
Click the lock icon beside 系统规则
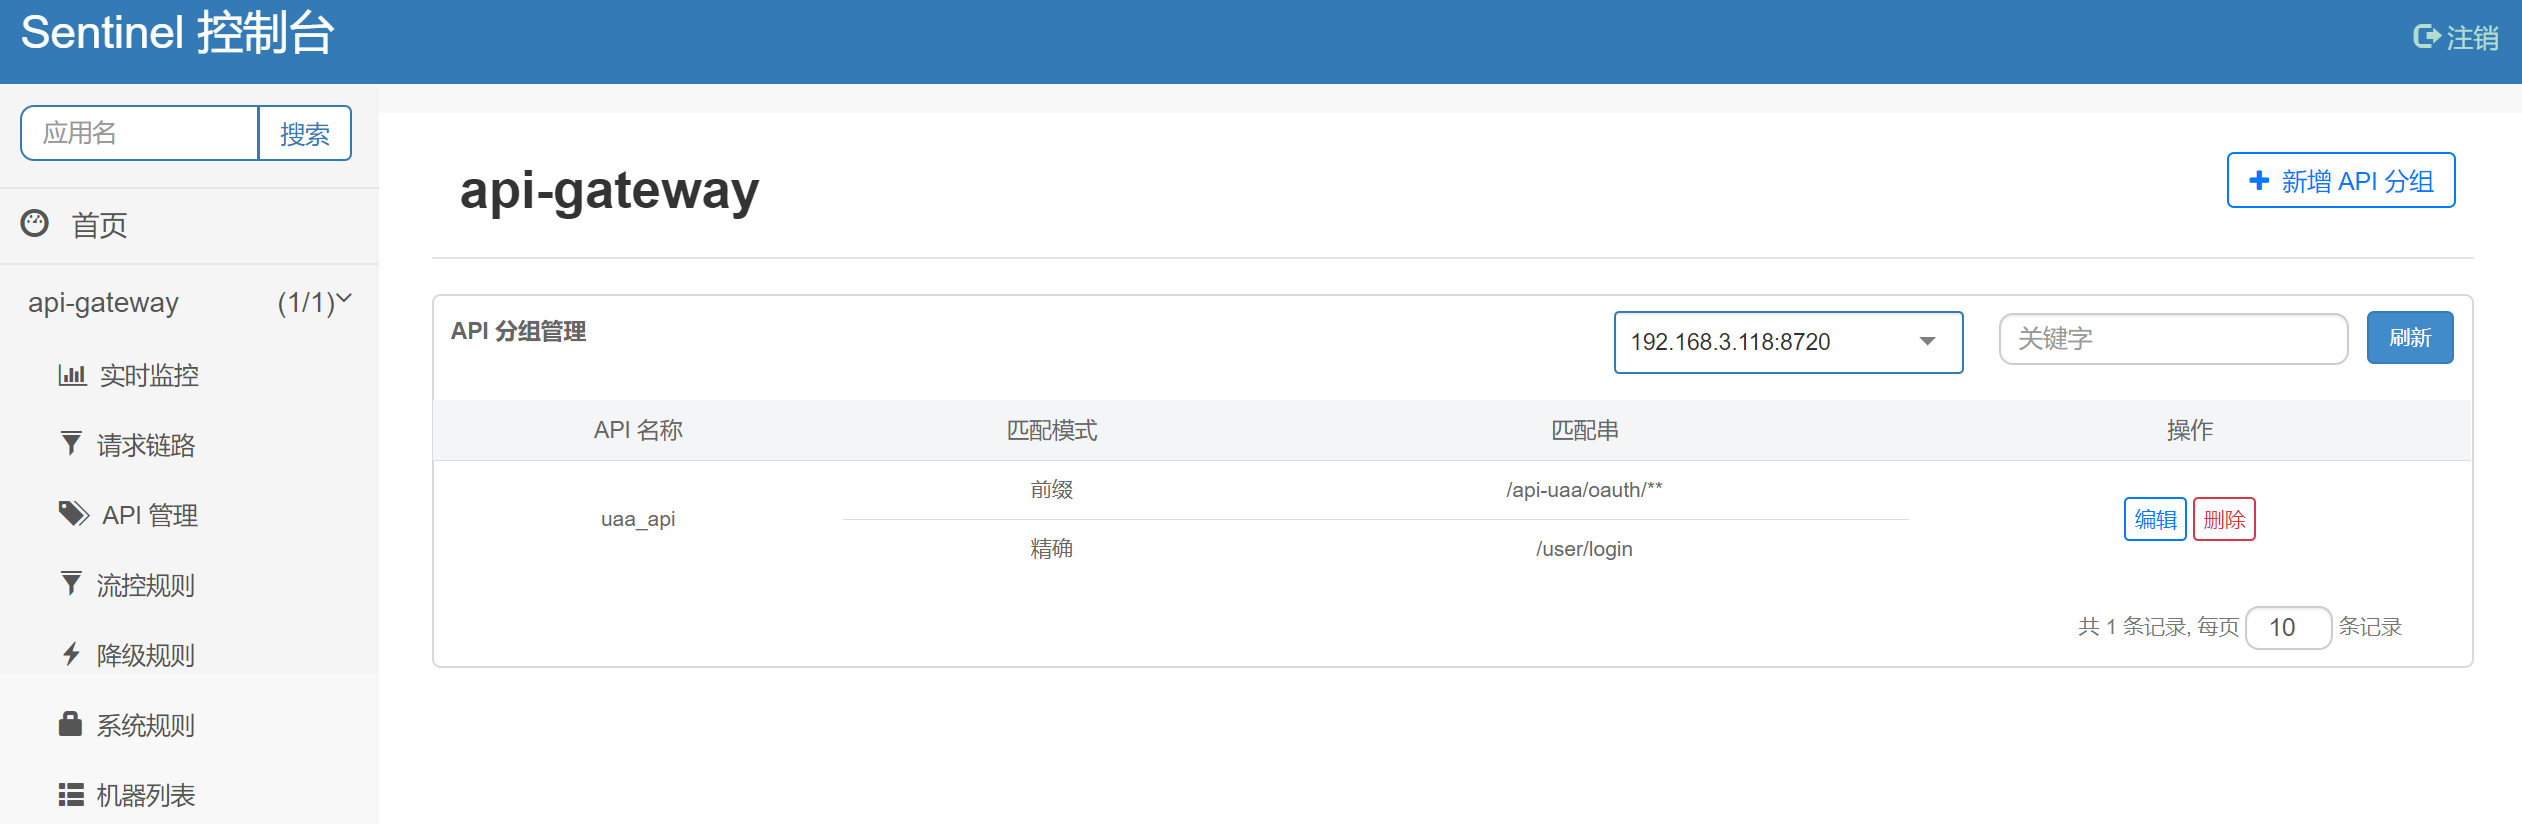click(x=70, y=723)
